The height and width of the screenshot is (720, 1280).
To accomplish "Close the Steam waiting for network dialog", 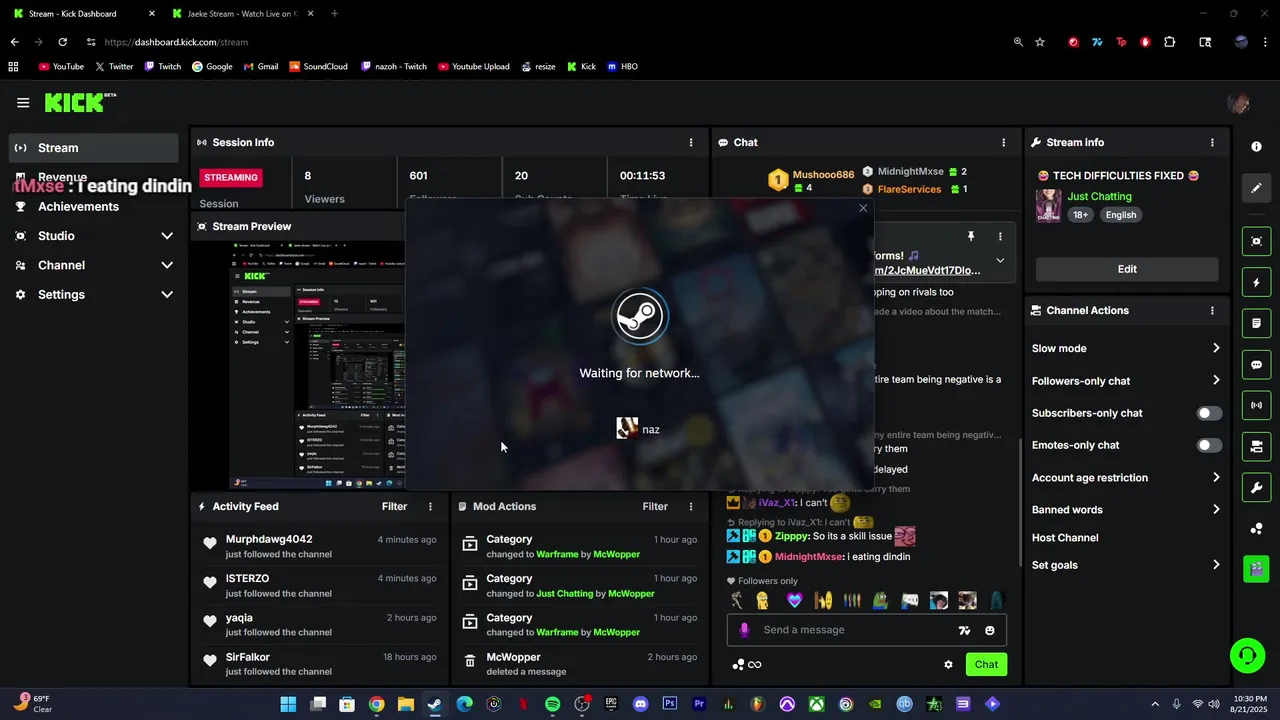I will [x=863, y=208].
